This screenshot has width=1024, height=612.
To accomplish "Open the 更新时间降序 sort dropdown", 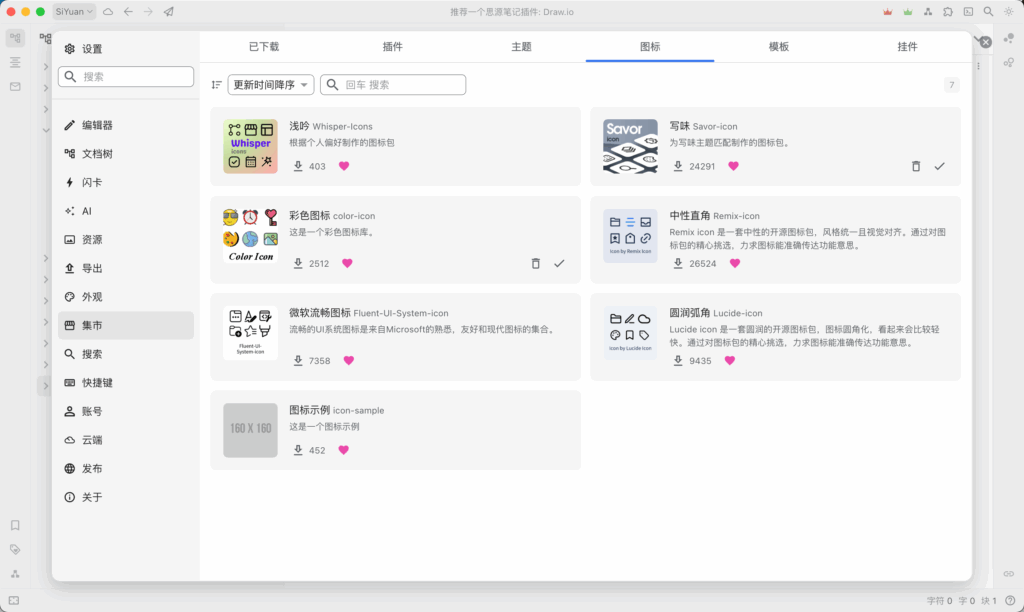I will [271, 85].
